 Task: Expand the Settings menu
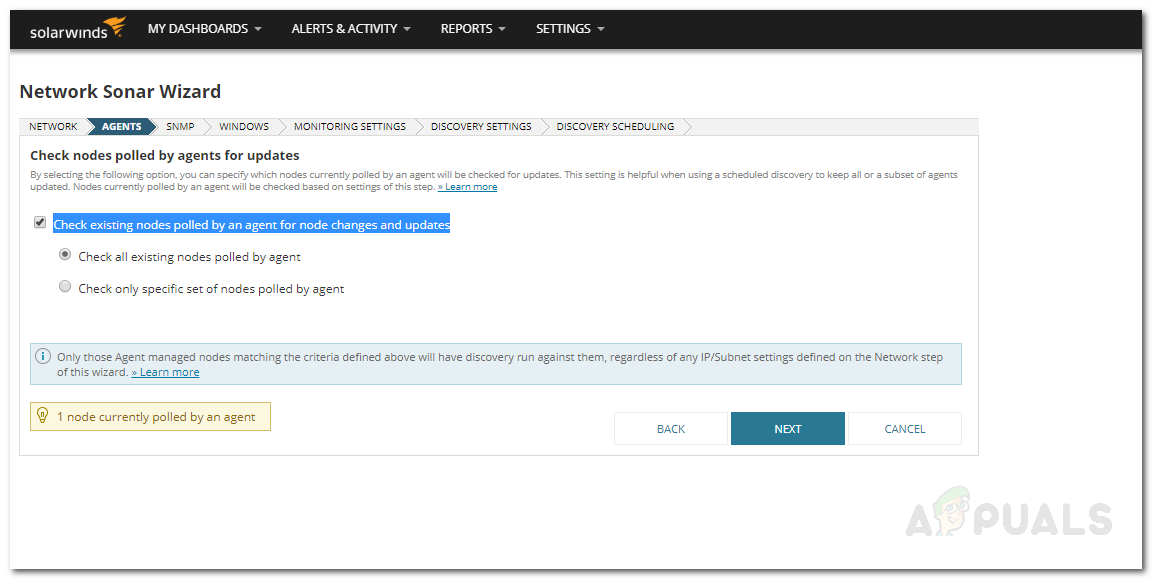click(570, 29)
